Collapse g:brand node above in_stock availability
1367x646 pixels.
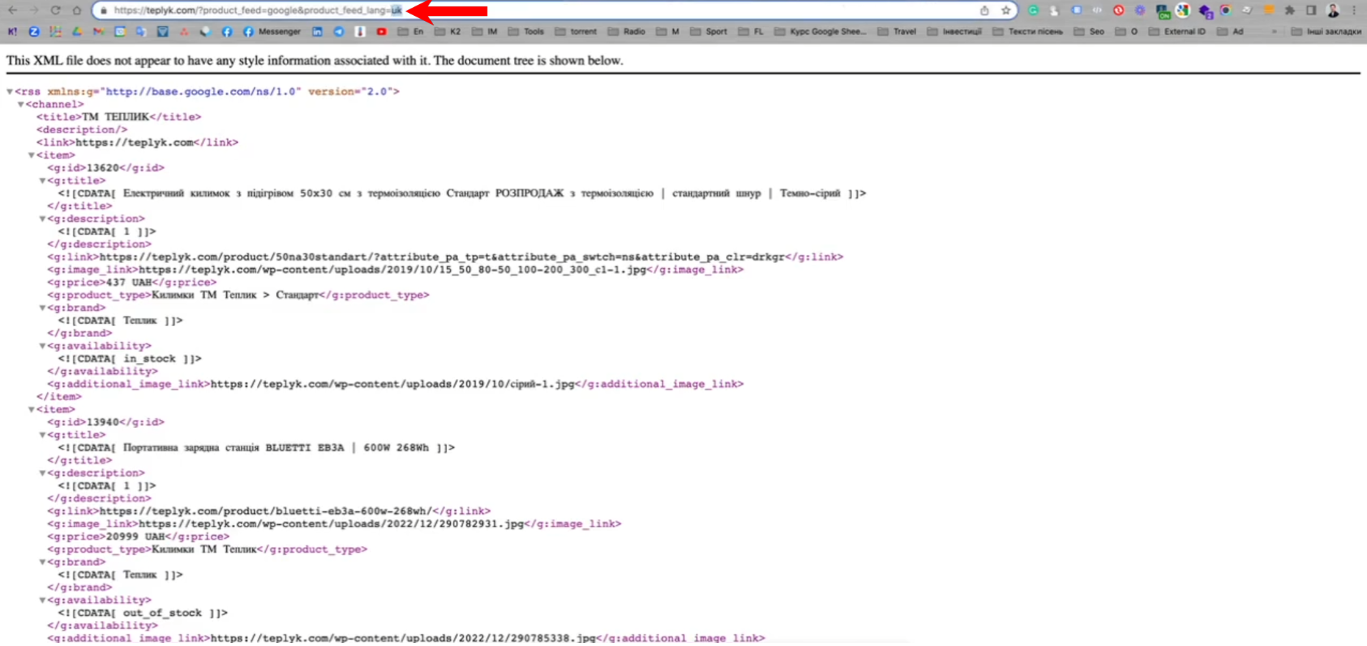[42, 308]
